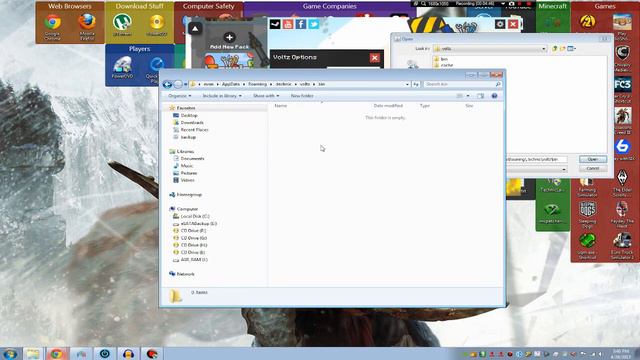Image resolution: width=640 pixels, height=360 pixels.
Task: Click New folder in Explorer toolbar
Action: click(x=302, y=96)
